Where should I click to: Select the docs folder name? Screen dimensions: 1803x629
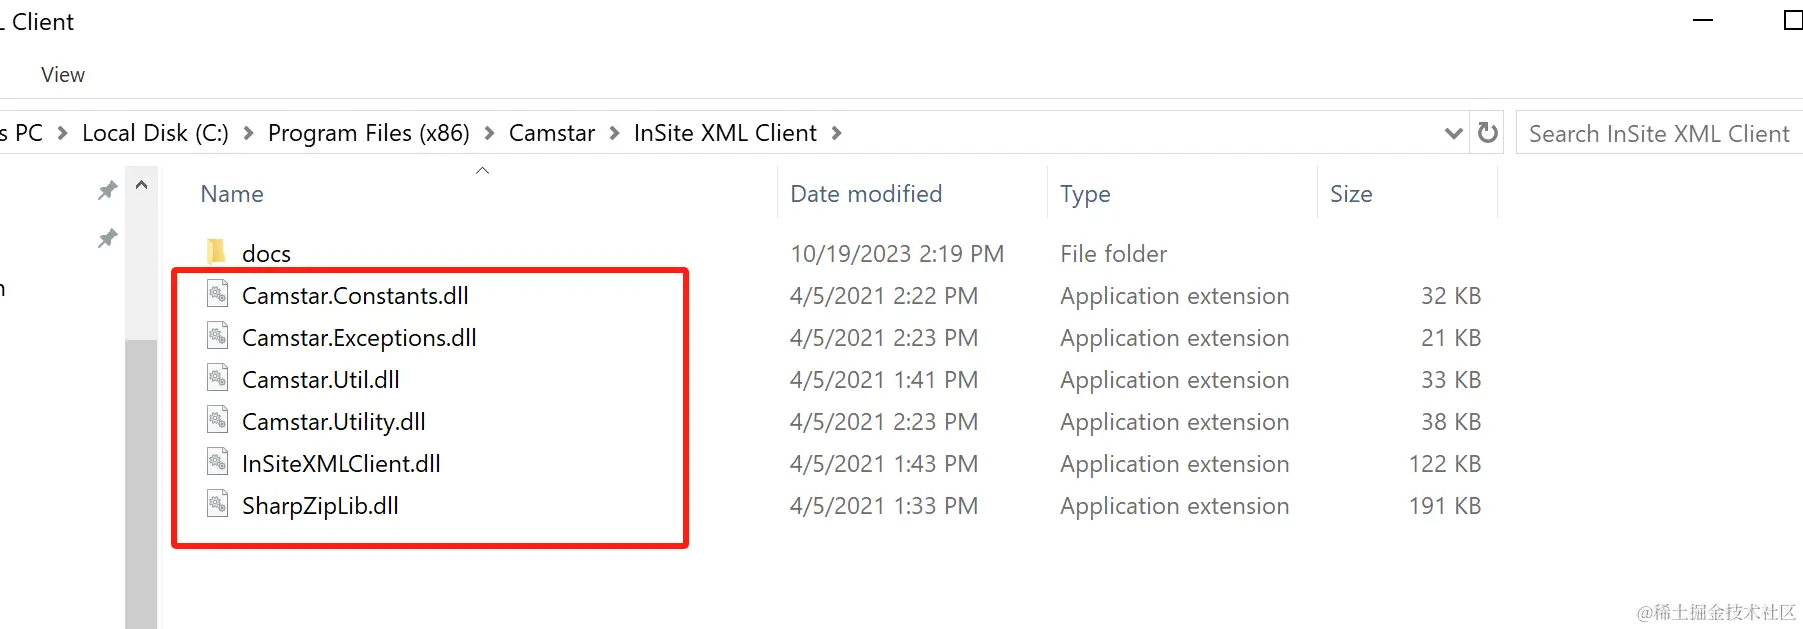266,253
